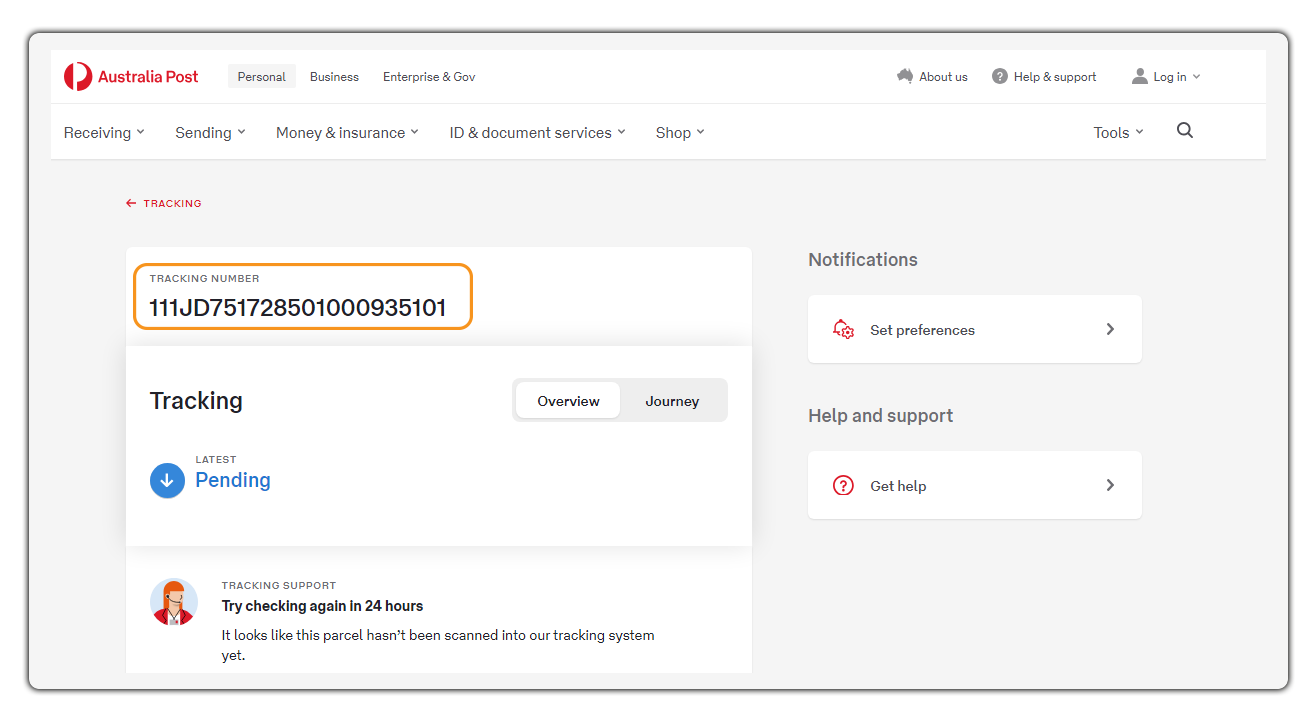Click the blue Pending arrow status icon

pyautogui.click(x=167, y=481)
